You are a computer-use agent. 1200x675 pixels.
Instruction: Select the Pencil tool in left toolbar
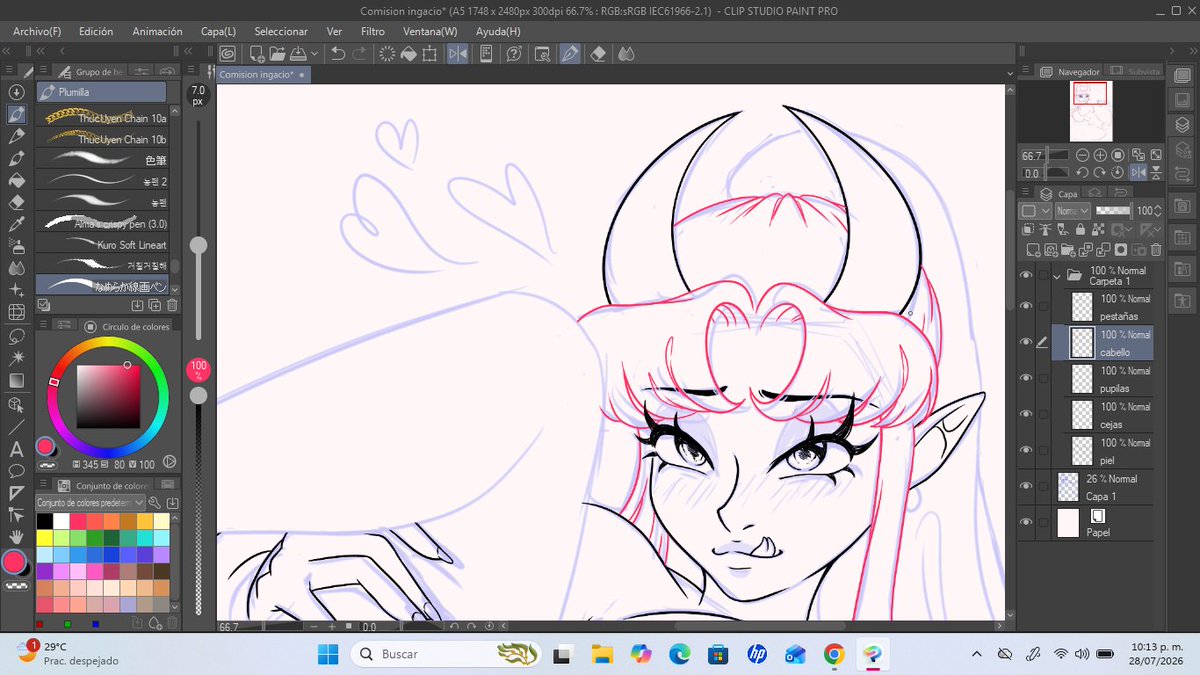[16, 137]
